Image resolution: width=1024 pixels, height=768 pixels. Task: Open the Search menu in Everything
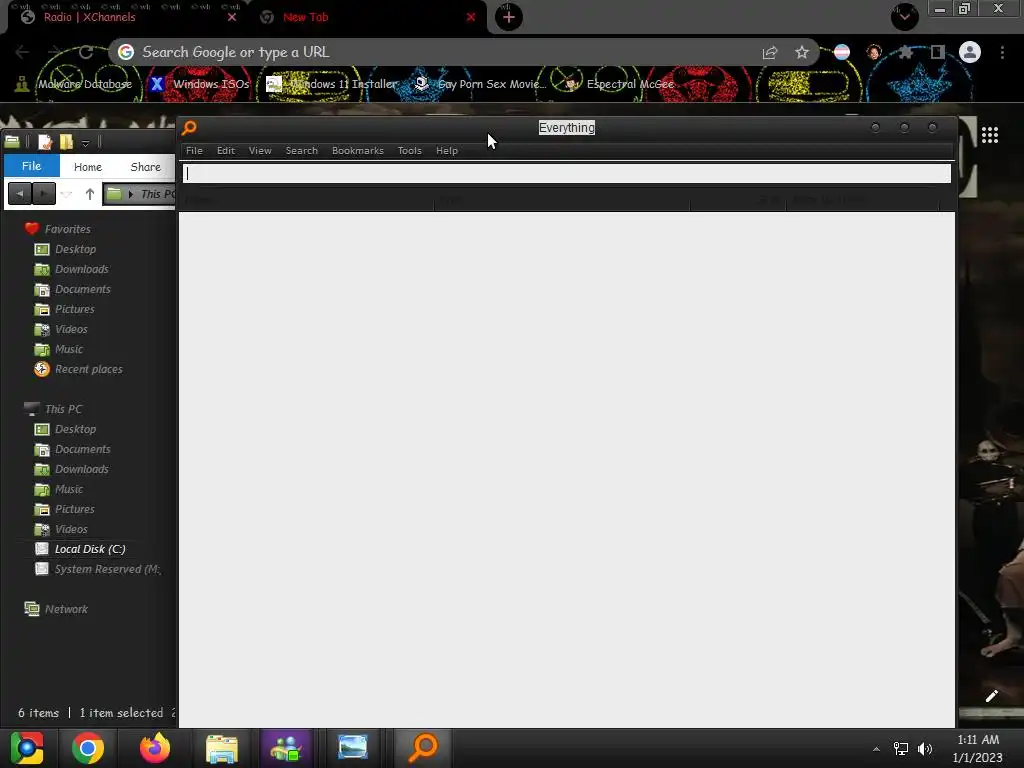(x=301, y=150)
